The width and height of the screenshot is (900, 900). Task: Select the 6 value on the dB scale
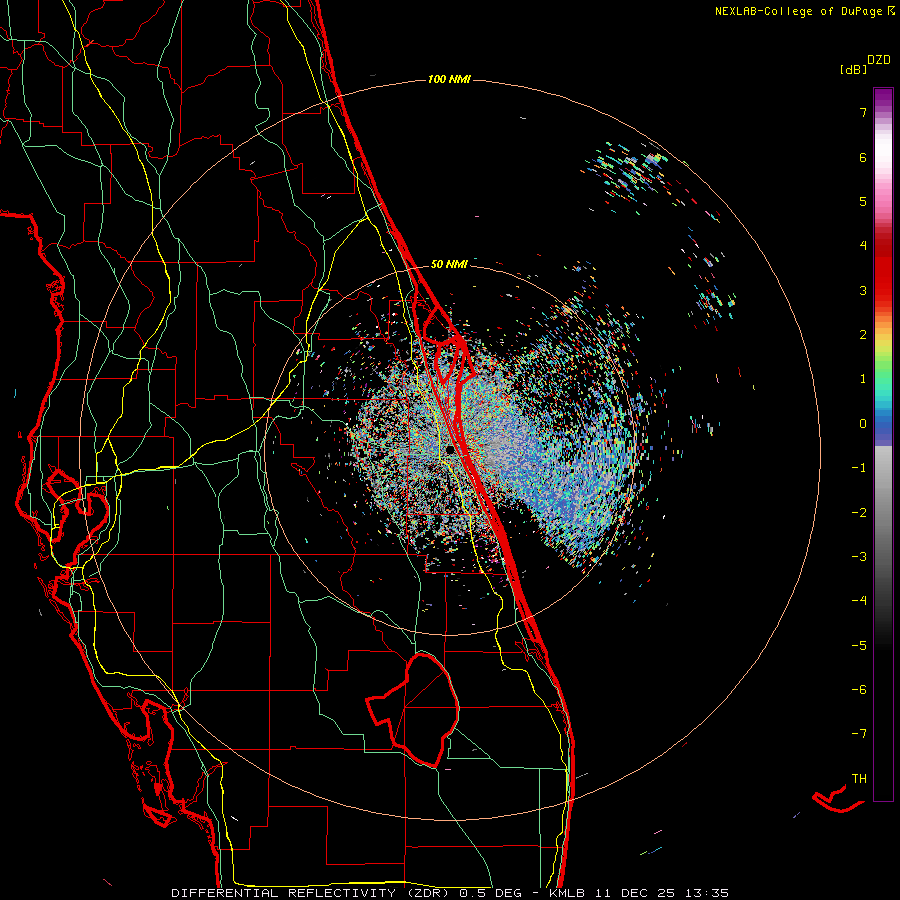click(863, 157)
